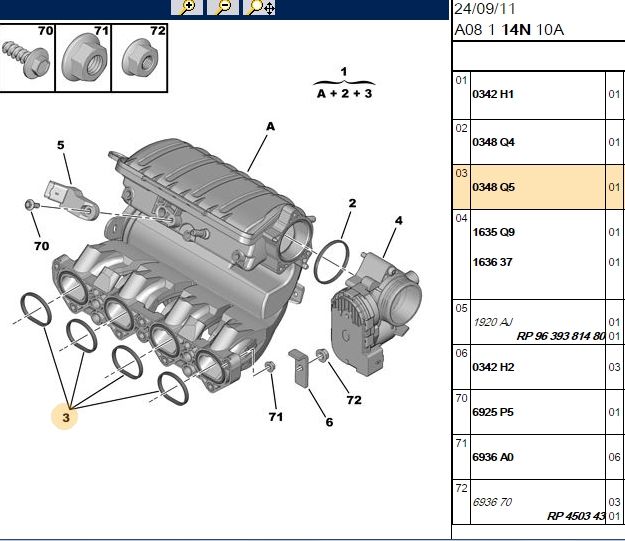Open replacement part RP 96 393 814 80
The image size is (625, 541).
(x=561, y=336)
